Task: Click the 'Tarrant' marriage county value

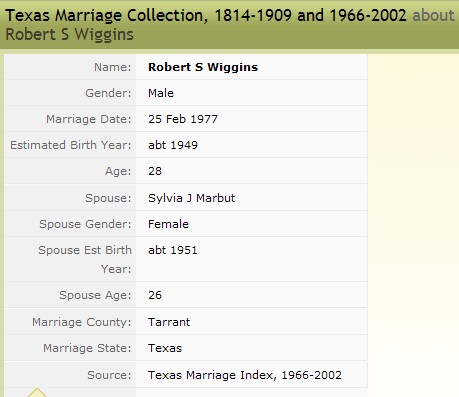Action: point(169,322)
